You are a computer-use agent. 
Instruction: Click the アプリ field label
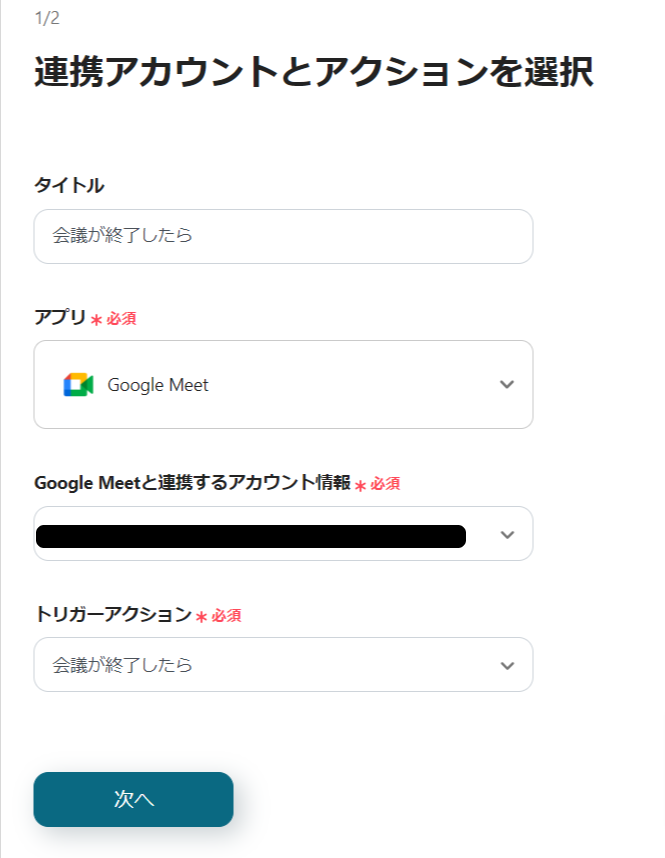pos(60,317)
